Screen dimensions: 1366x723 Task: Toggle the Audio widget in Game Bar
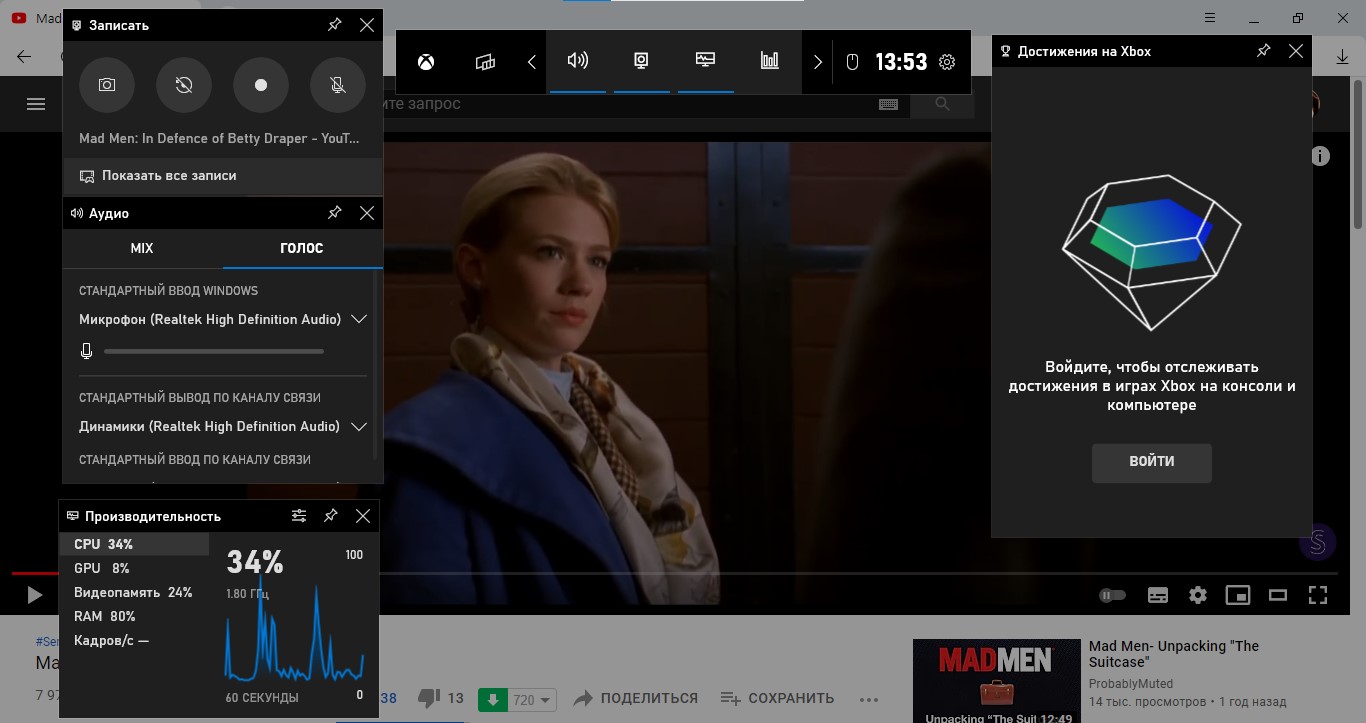point(578,61)
